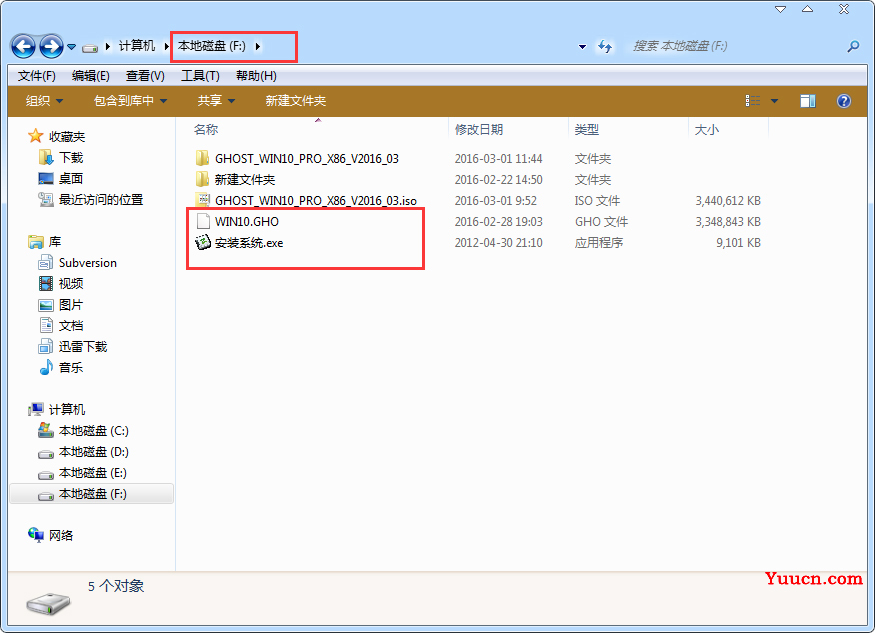Toggle the preview pane icon
Image resolution: width=875 pixels, height=633 pixels.
[x=807, y=101]
